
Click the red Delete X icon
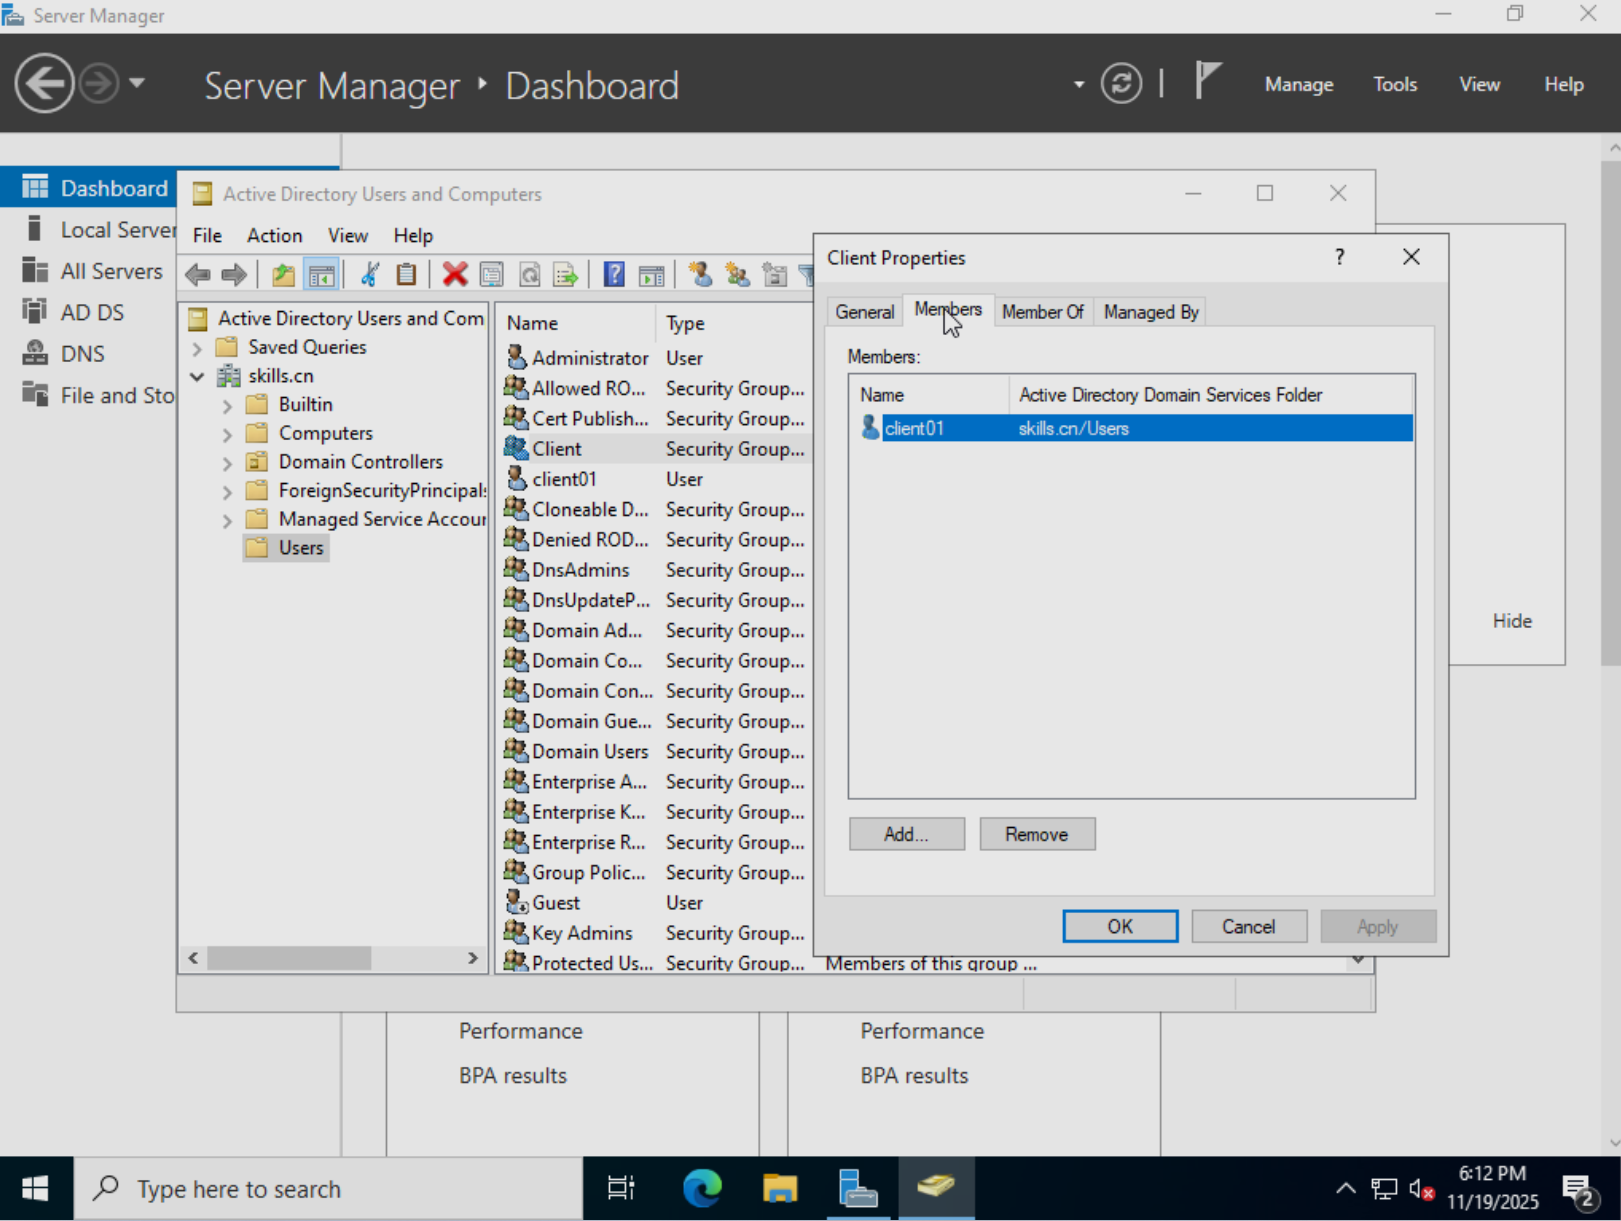[x=455, y=274]
